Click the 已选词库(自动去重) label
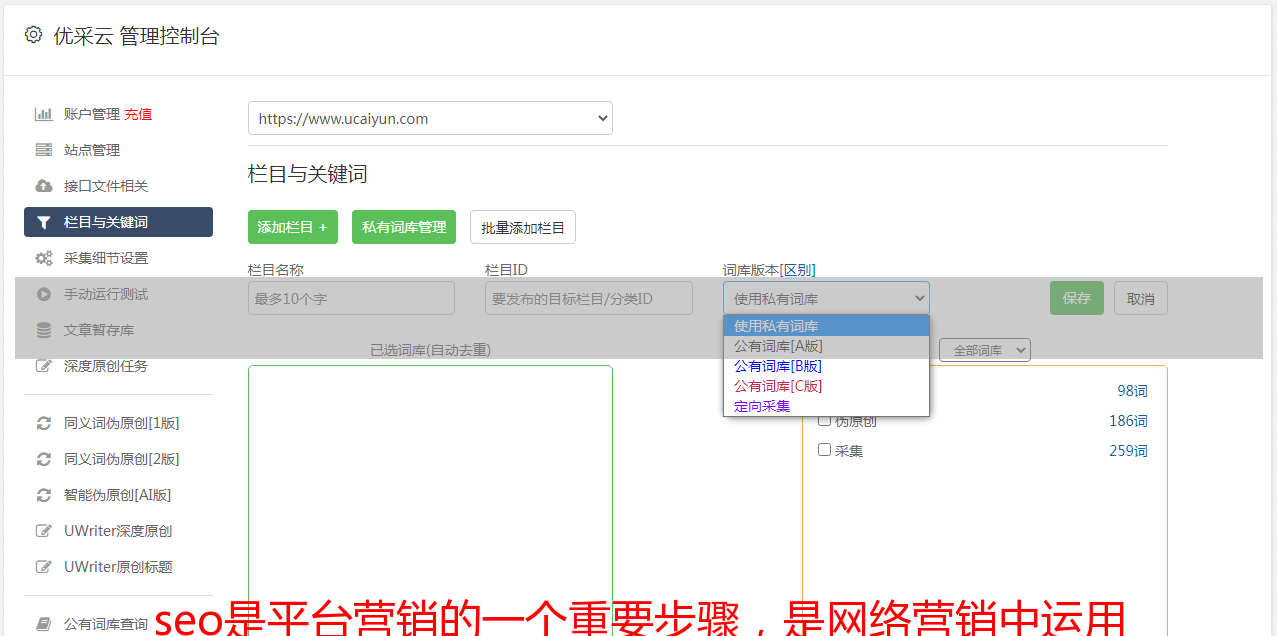1277x636 pixels. pyautogui.click(x=430, y=350)
